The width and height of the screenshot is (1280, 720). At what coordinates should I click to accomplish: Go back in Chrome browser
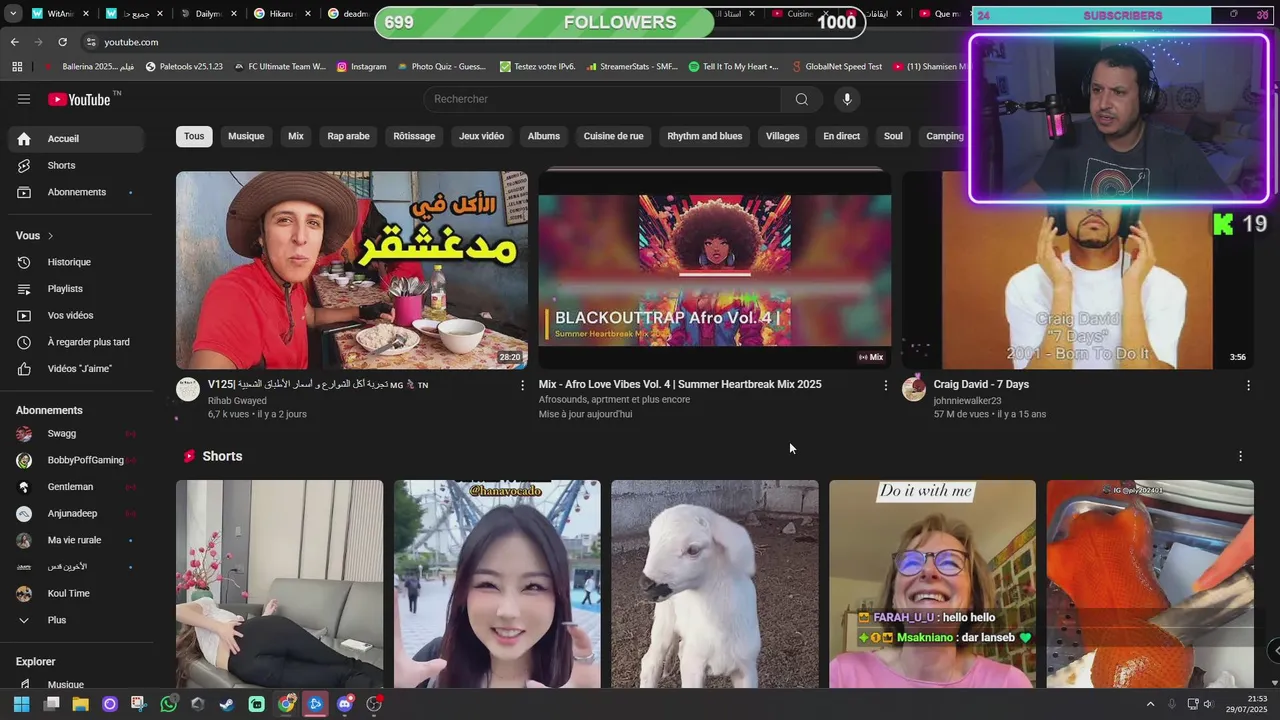(14, 42)
